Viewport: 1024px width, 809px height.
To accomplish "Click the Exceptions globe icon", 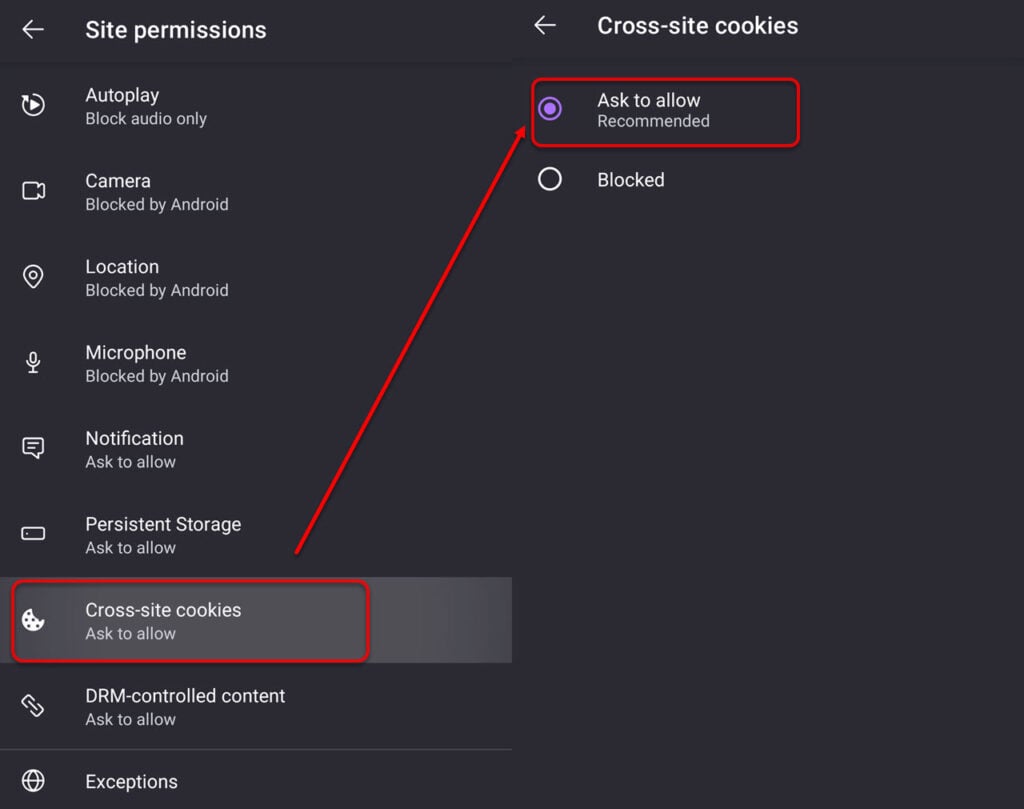I will 33,780.
